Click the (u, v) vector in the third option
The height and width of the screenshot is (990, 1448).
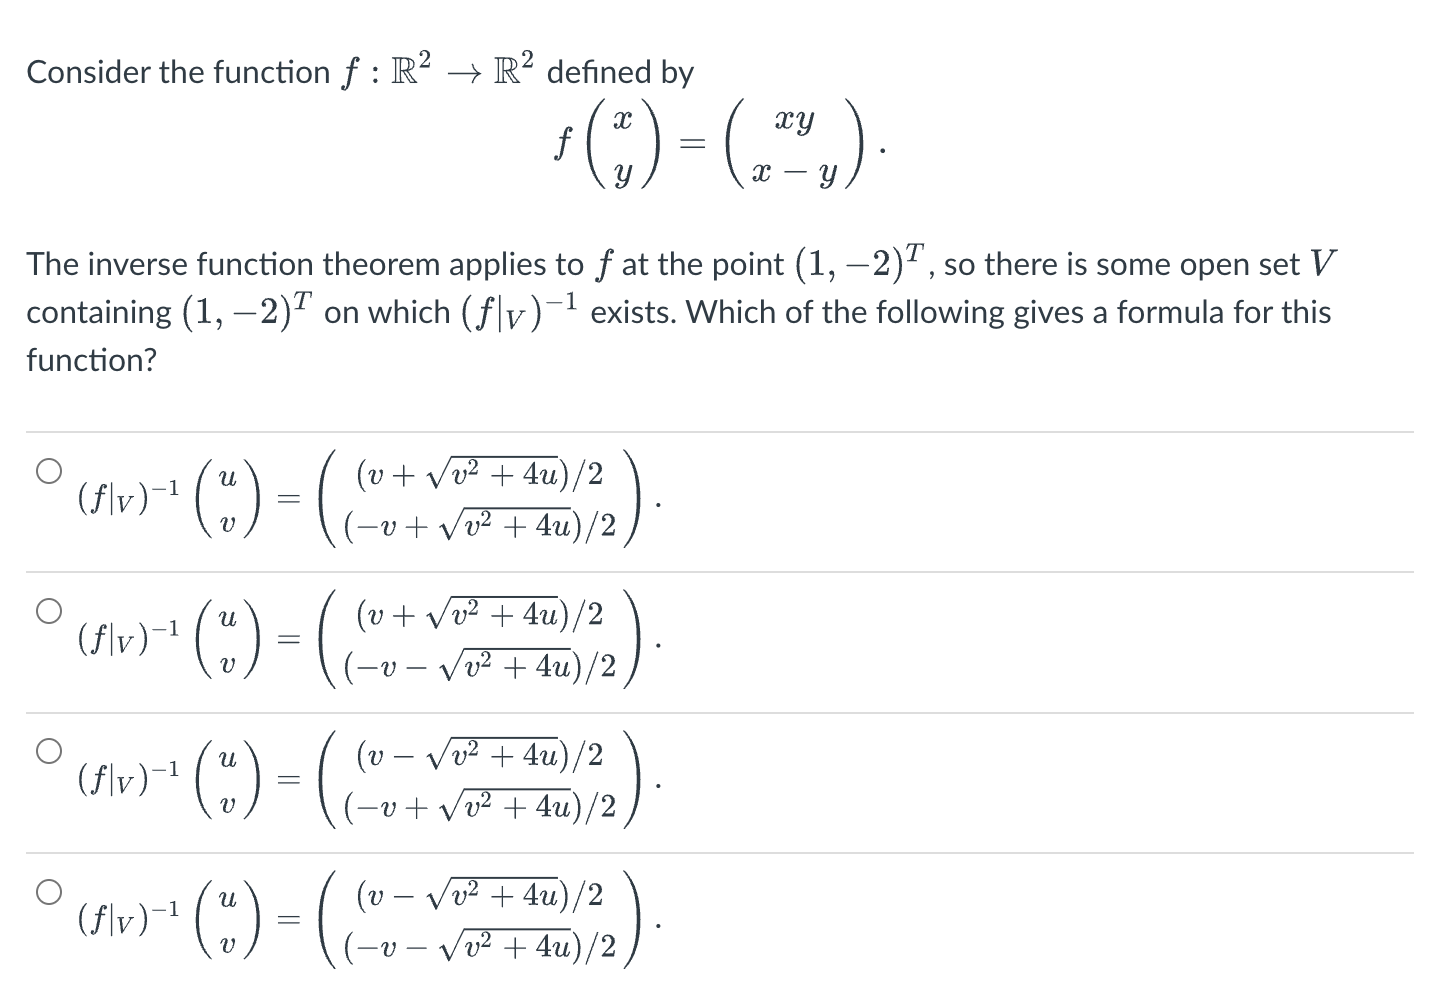pos(229,779)
